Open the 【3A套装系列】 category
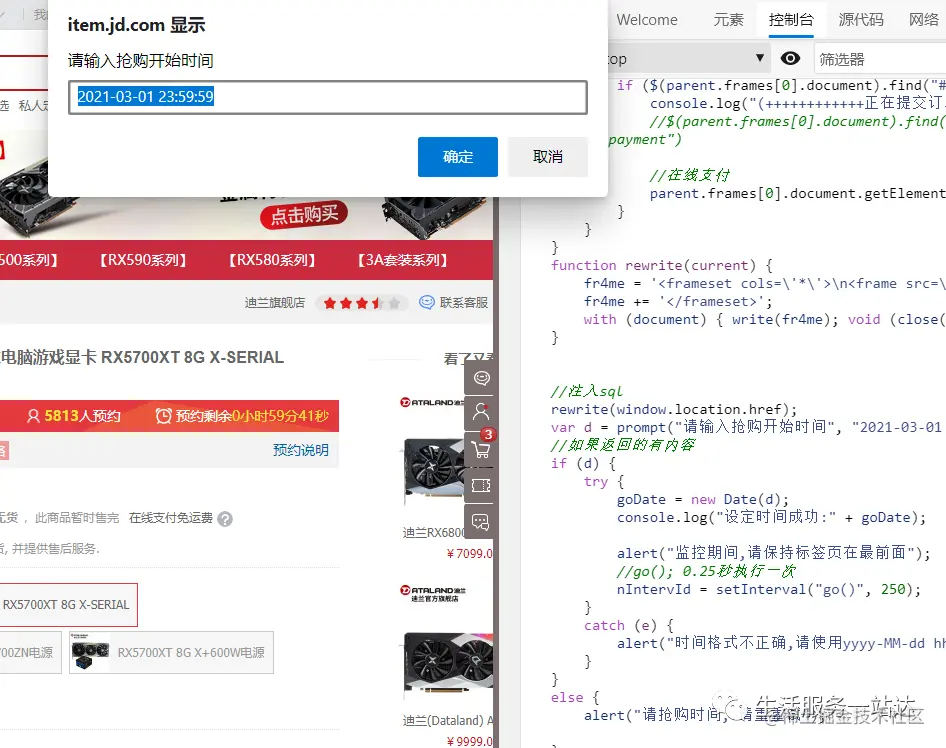Image resolution: width=946 pixels, height=748 pixels. 402,260
